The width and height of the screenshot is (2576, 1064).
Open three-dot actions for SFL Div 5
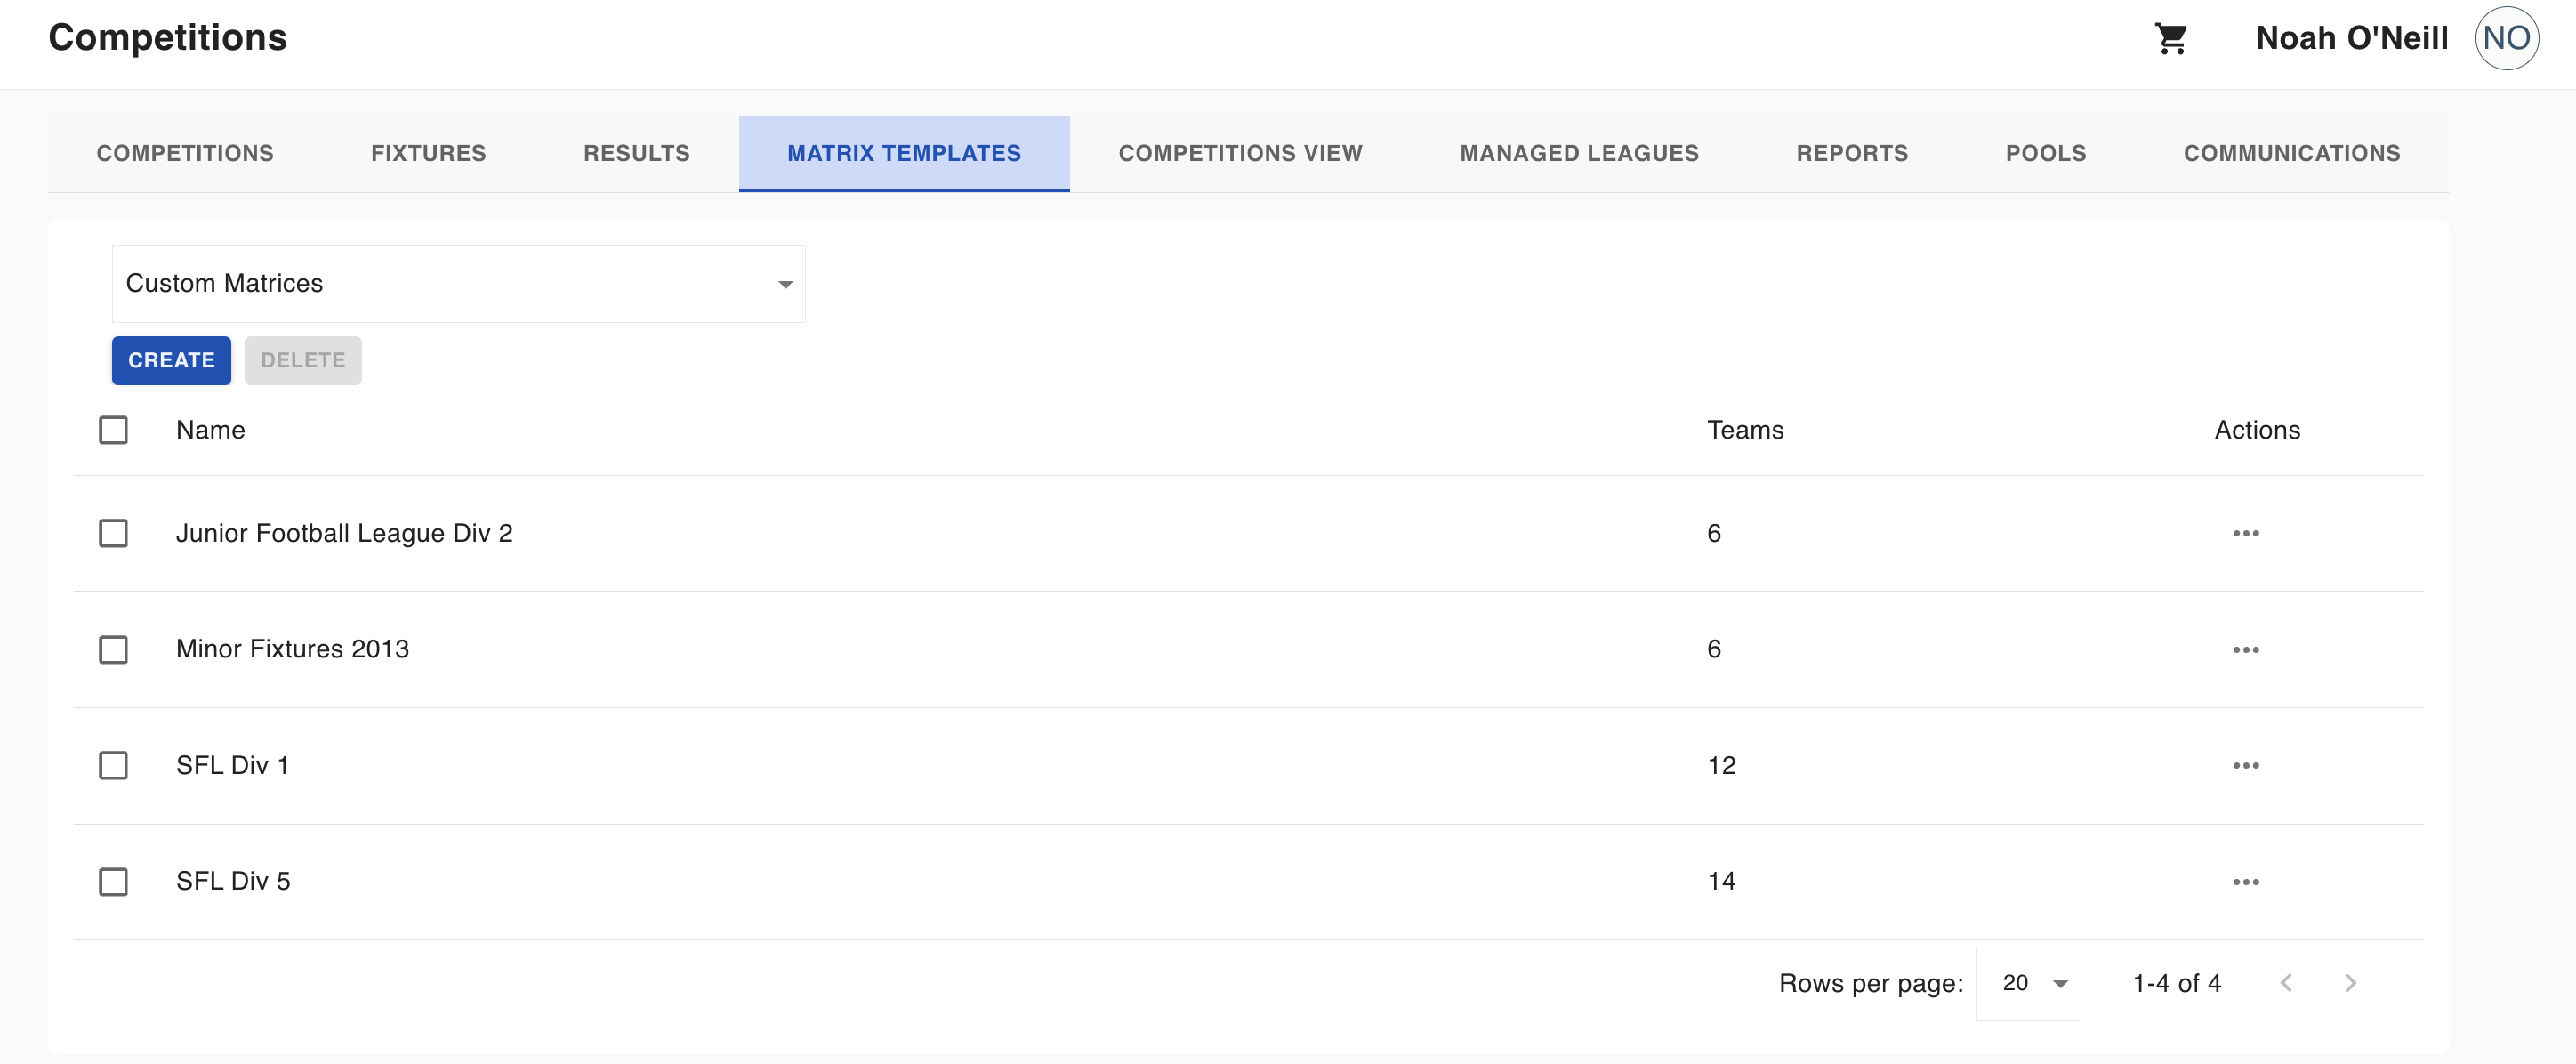pos(2246,881)
